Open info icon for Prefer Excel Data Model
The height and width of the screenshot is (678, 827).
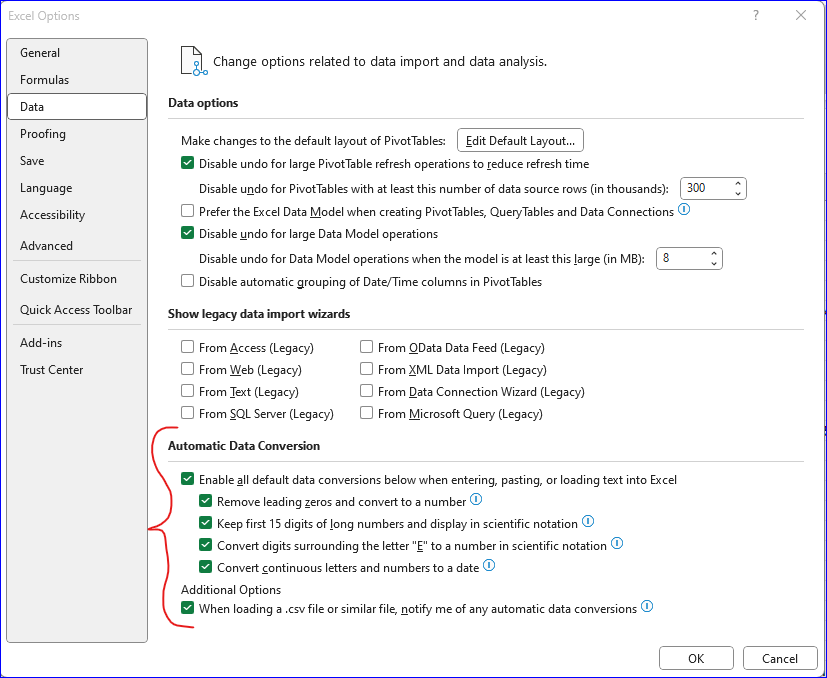coord(684,209)
